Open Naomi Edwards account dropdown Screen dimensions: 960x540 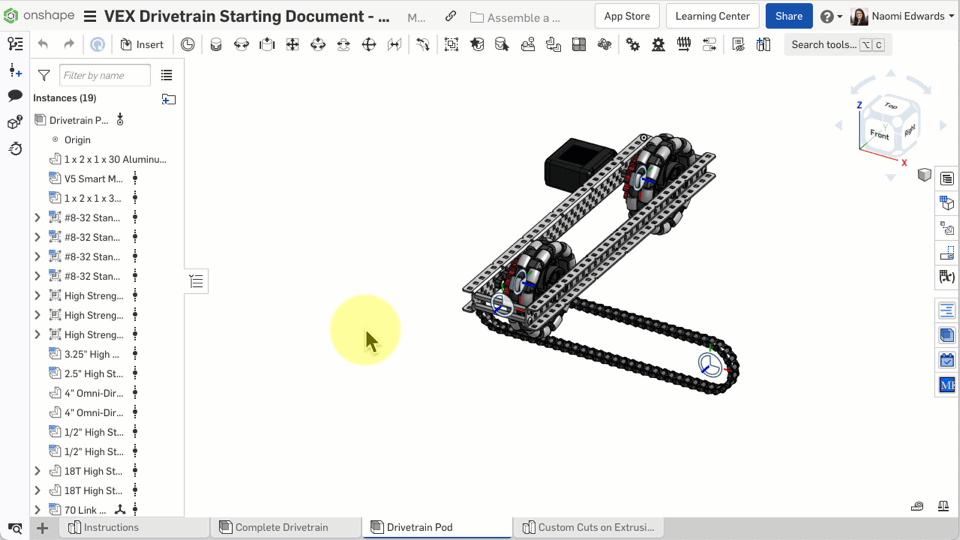click(x=901, y=17)
